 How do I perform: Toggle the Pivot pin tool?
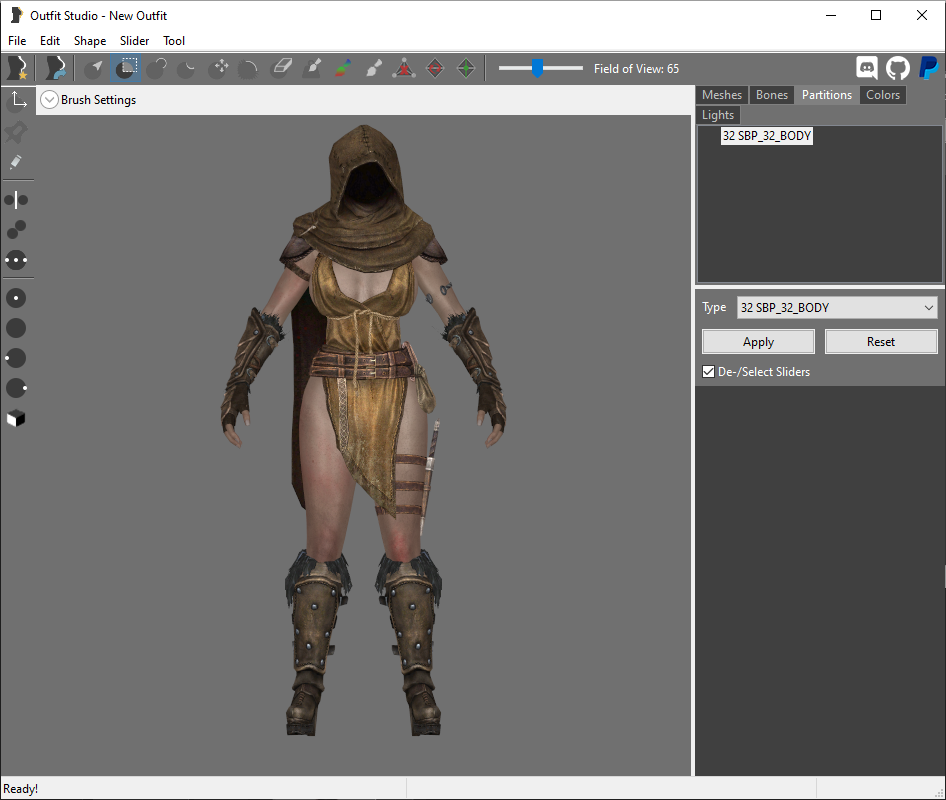(x=16, y=132)
